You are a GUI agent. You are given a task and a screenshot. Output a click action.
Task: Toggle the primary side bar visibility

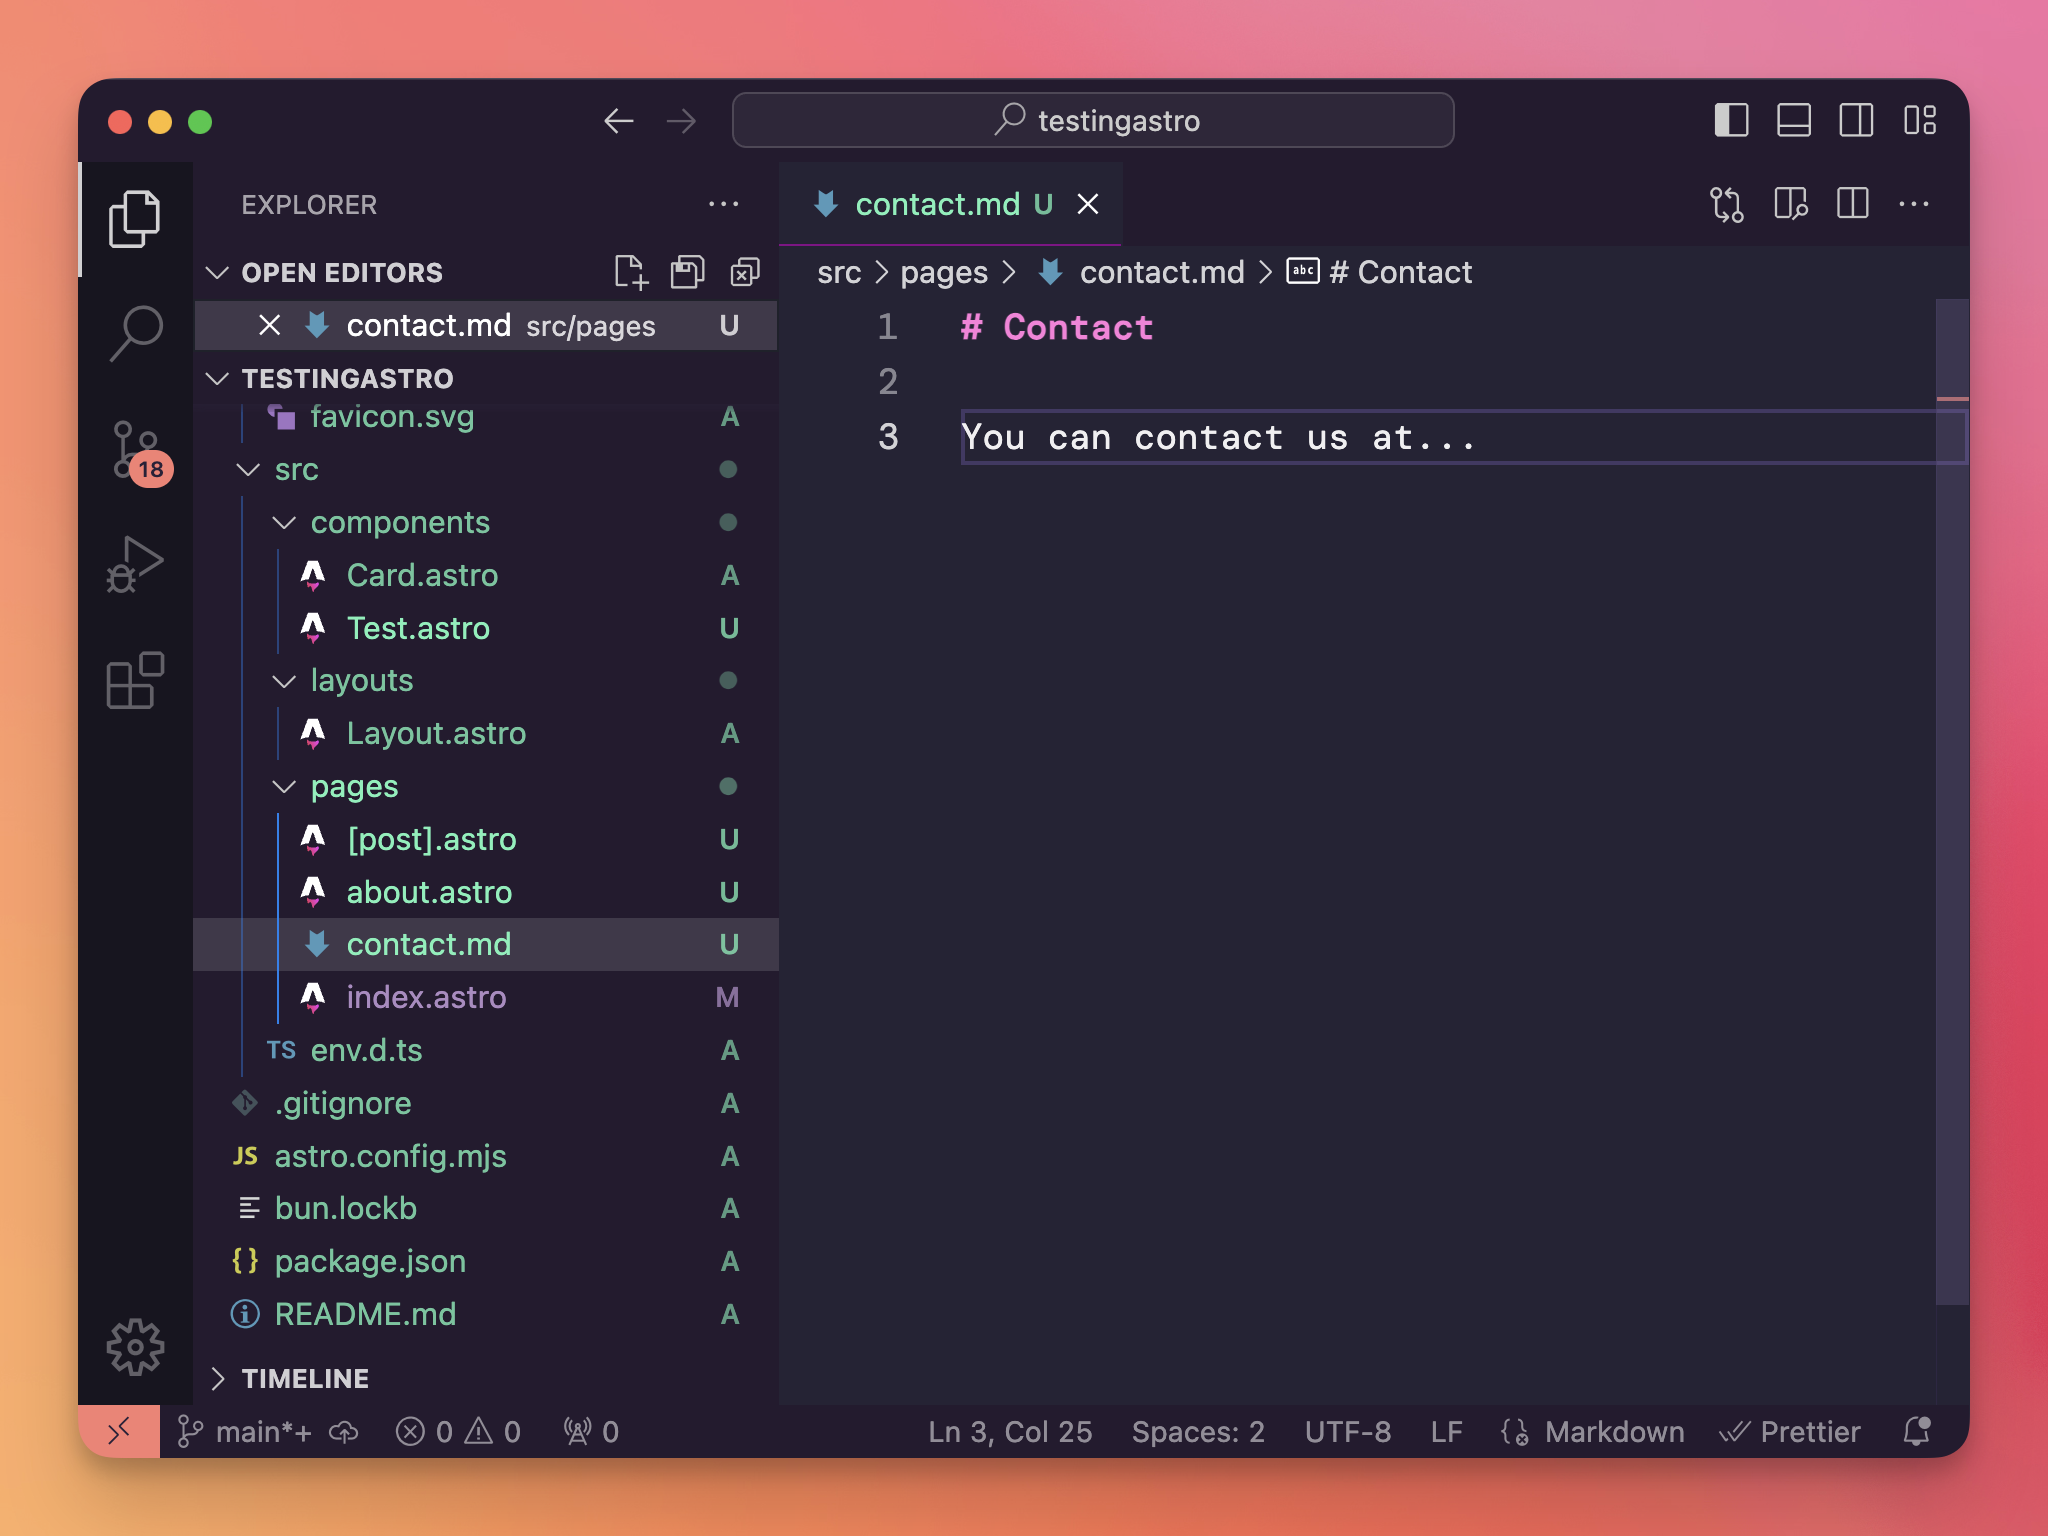click(1731, 121)
